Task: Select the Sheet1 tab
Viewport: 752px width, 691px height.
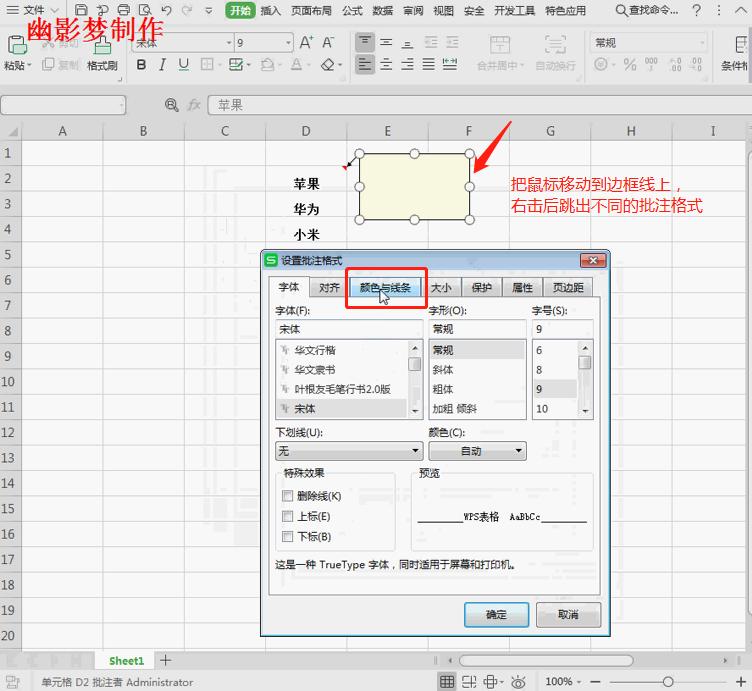Action: [126, 661]
